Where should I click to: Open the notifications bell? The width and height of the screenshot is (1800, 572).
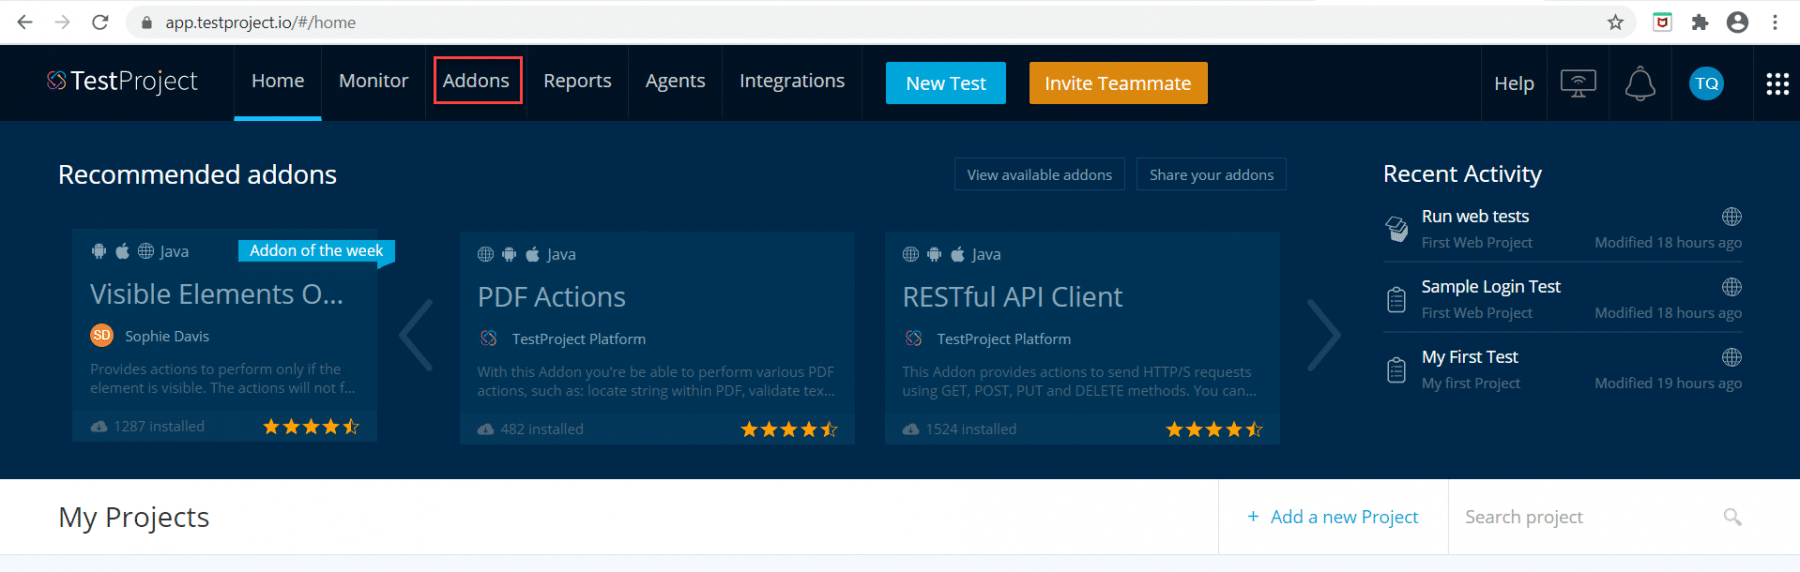point(1640,84)
